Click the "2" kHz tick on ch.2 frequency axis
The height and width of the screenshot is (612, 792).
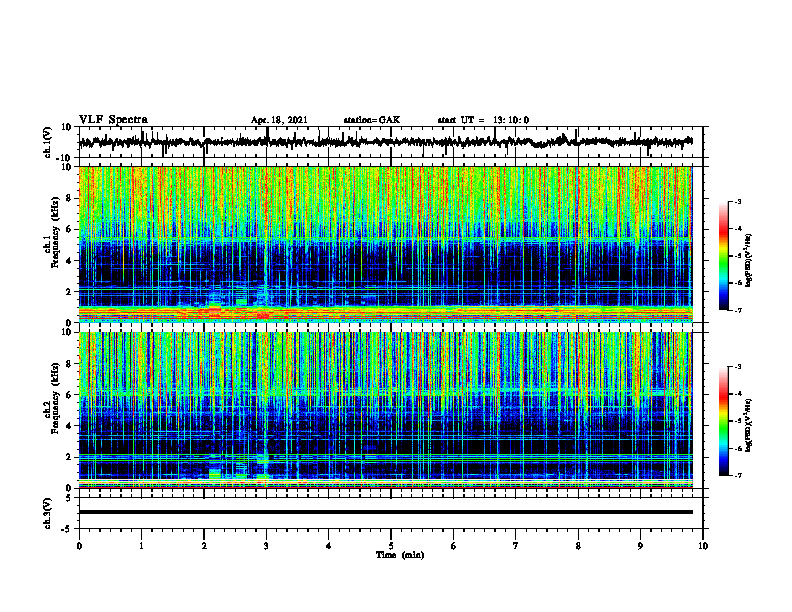[70, 457]
